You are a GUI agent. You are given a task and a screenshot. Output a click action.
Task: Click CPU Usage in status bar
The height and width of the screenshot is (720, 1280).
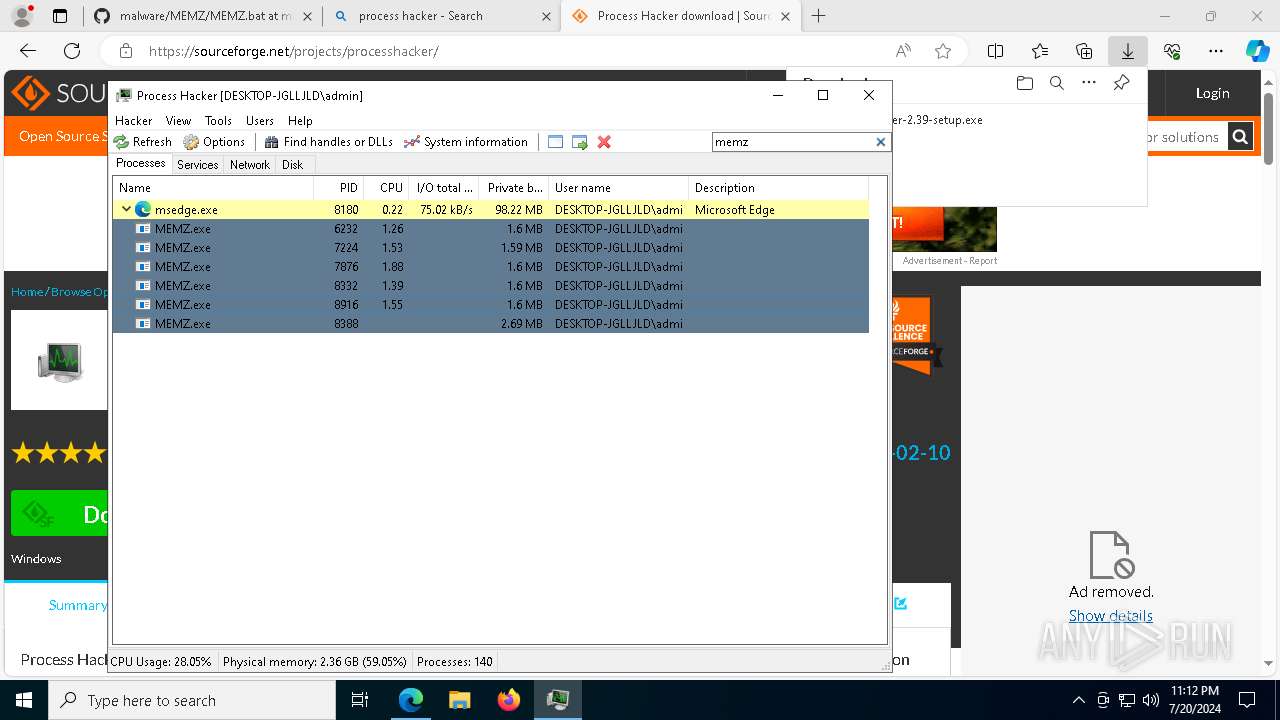click(161, 662)
